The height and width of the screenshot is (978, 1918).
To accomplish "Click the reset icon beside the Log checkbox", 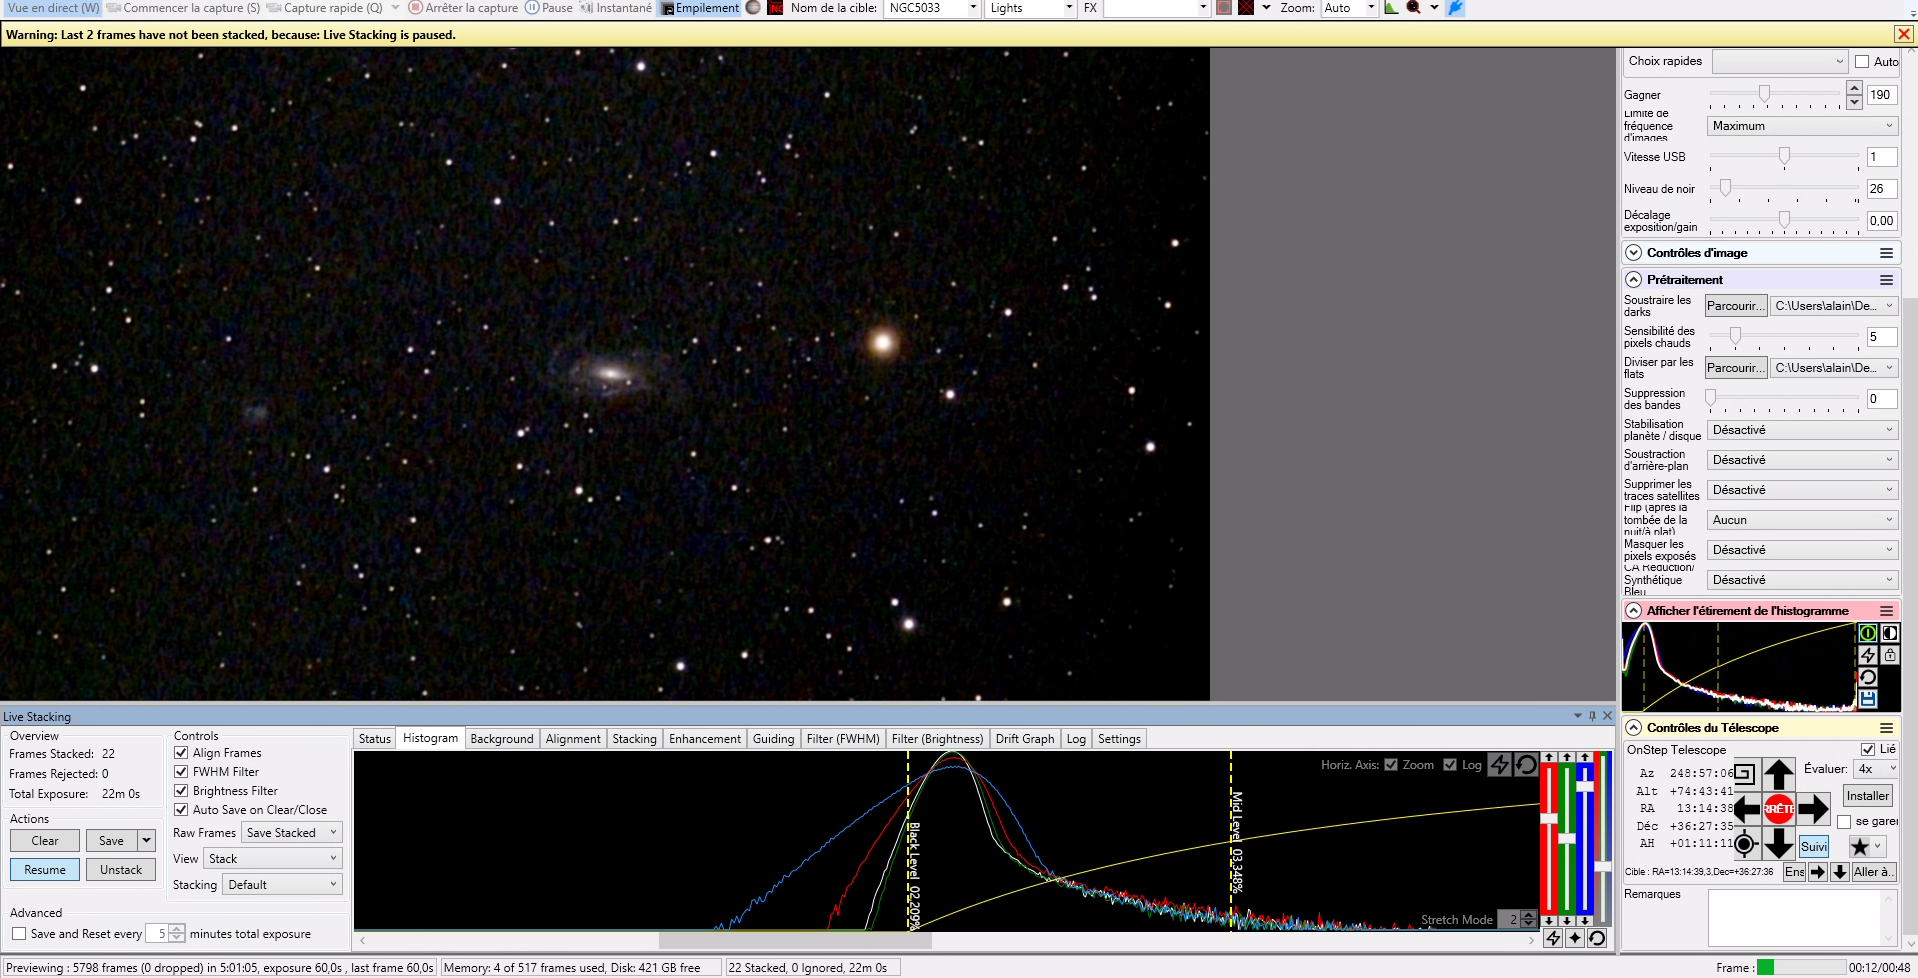I will pyautogui.click(x=1525, y=765).
